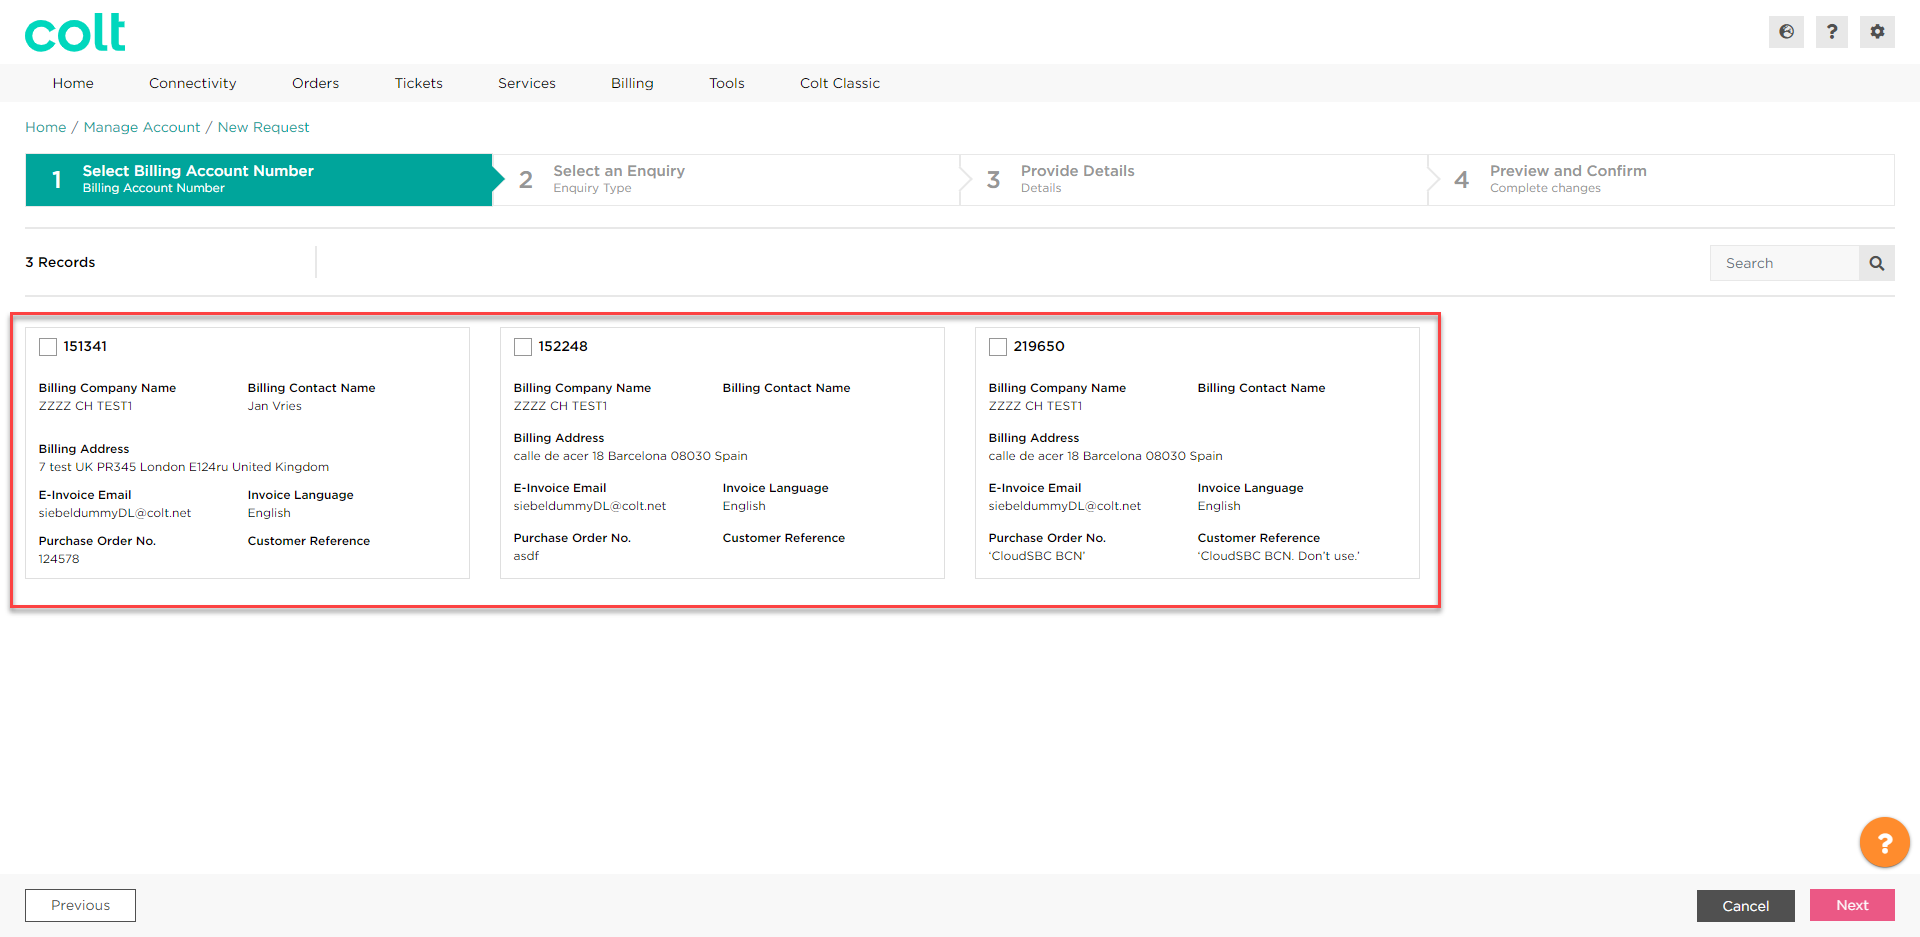
Task: Open the orange floating help bubble
Action: 1884,843
